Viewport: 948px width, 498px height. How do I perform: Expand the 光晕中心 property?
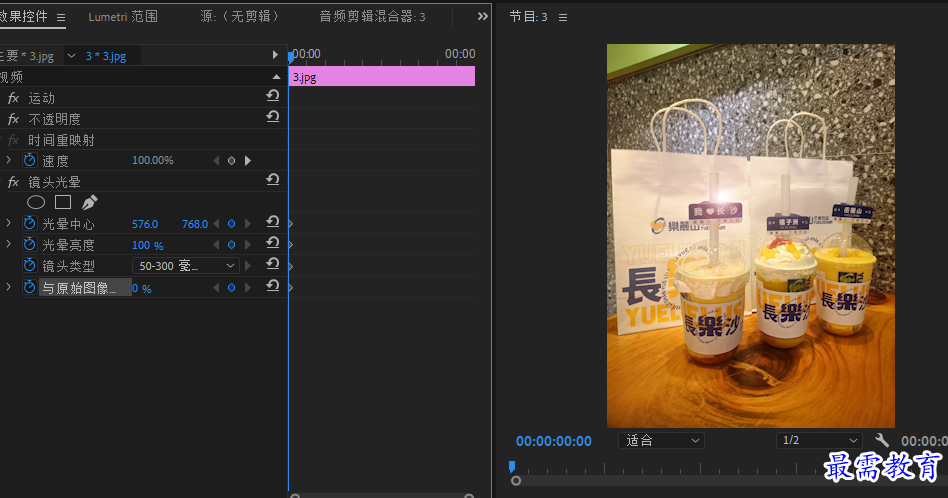[x=8, y=224]
